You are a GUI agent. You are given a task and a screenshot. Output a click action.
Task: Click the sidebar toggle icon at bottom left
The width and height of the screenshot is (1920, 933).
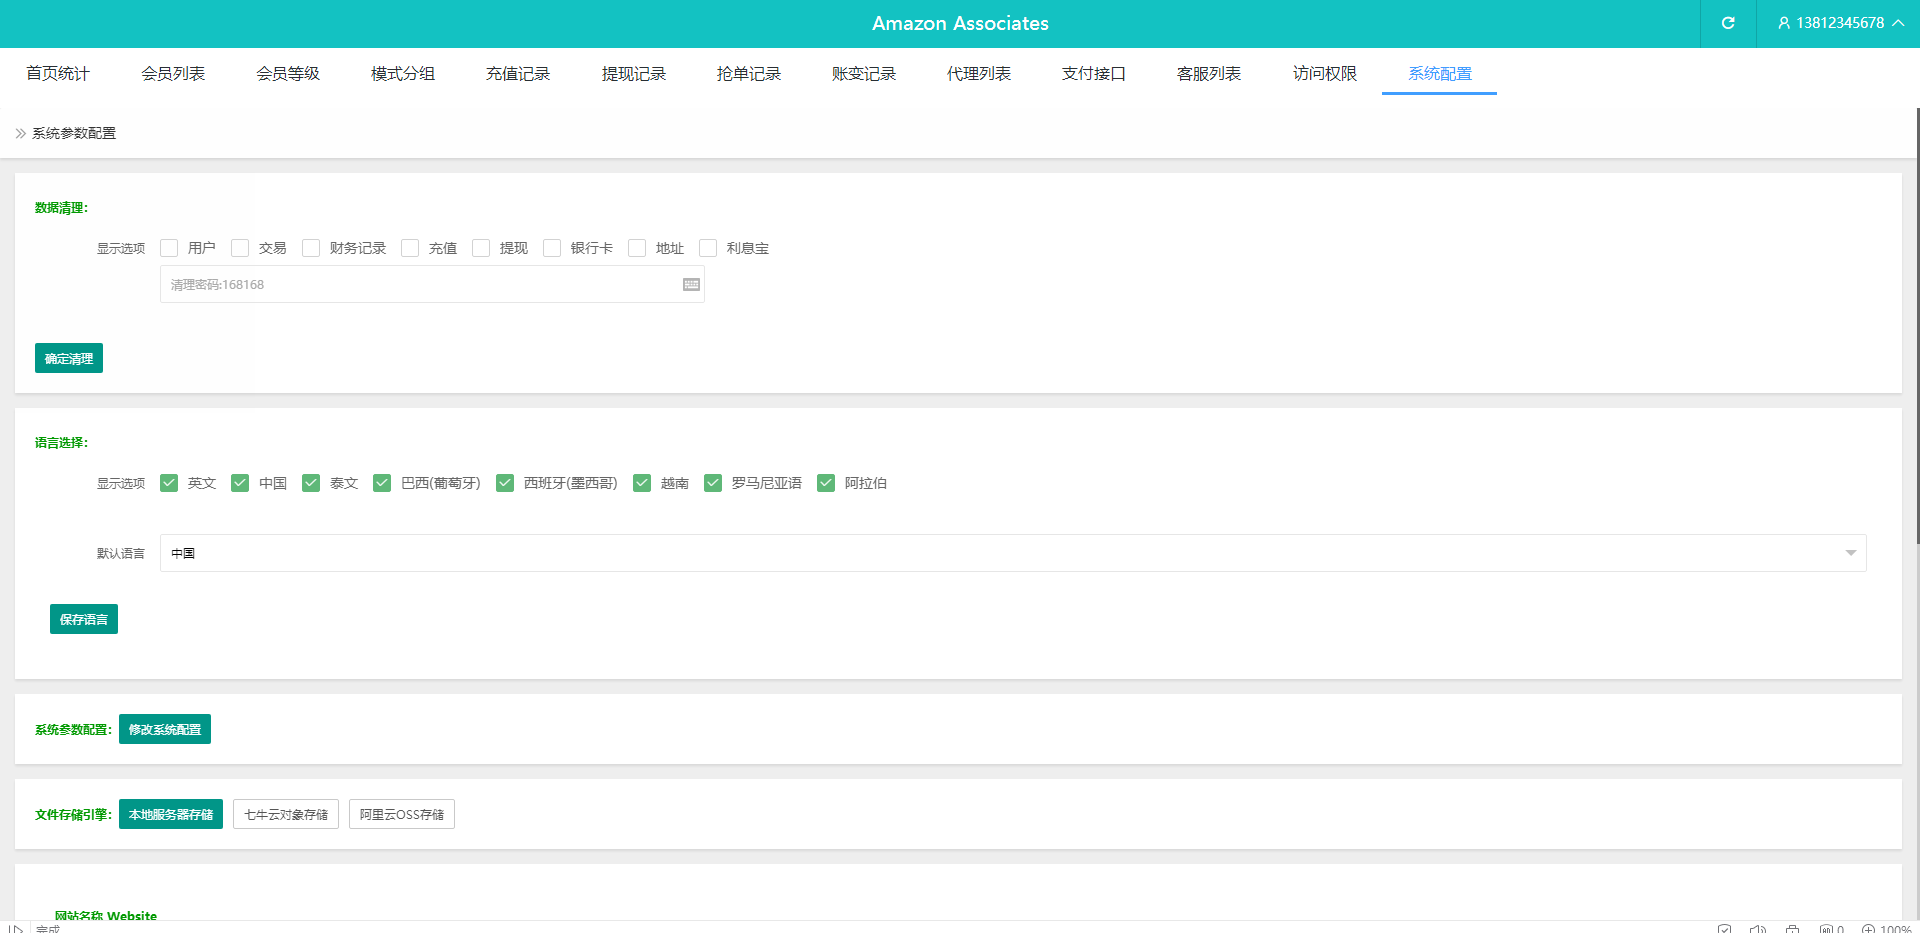click(15, 928)
